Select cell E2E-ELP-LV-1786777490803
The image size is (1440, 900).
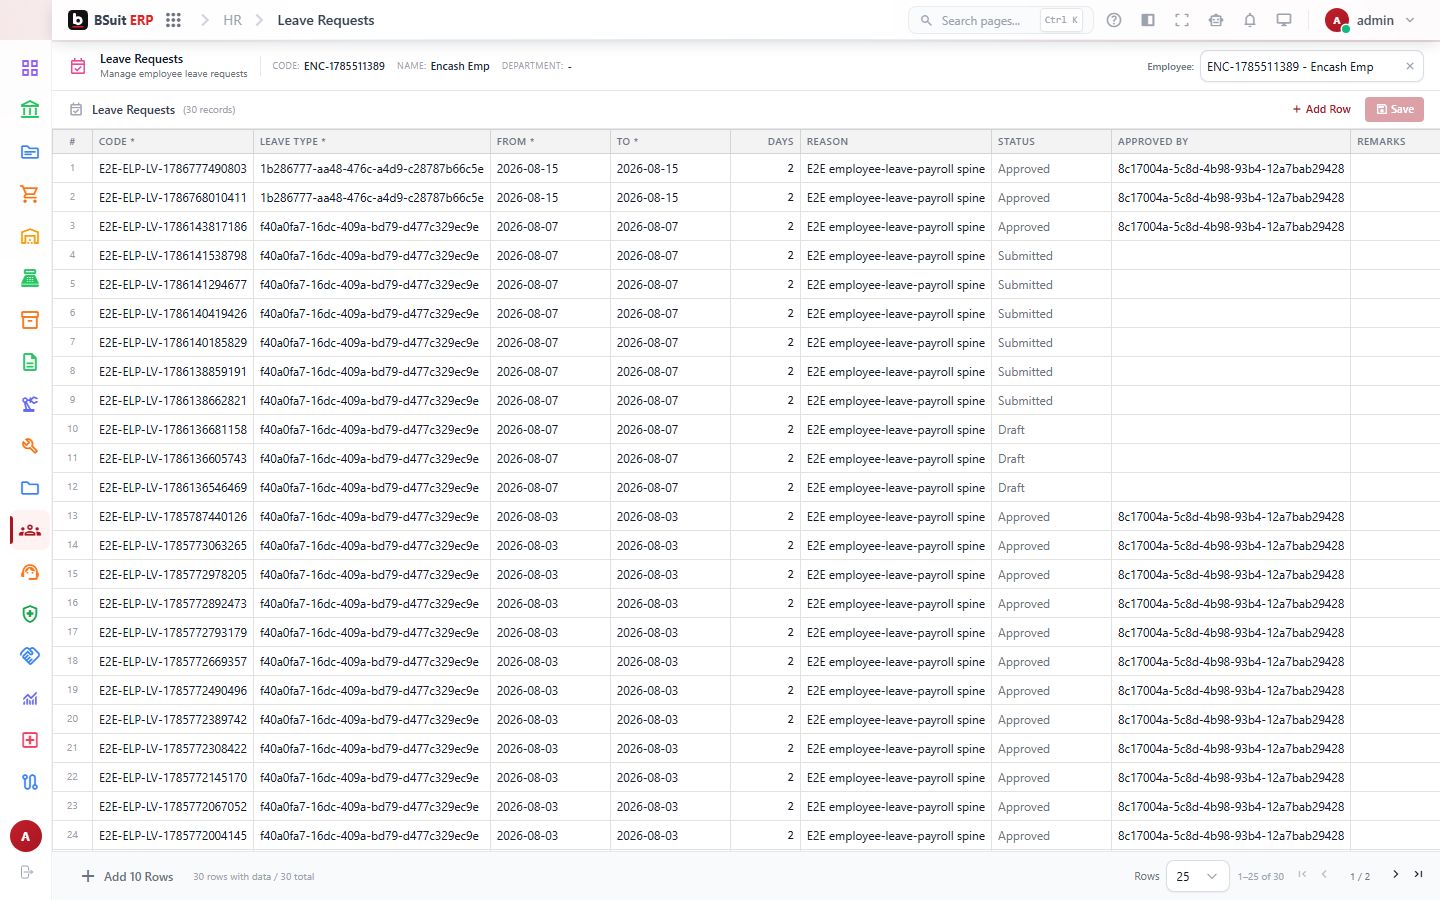[x=173, y=169]
